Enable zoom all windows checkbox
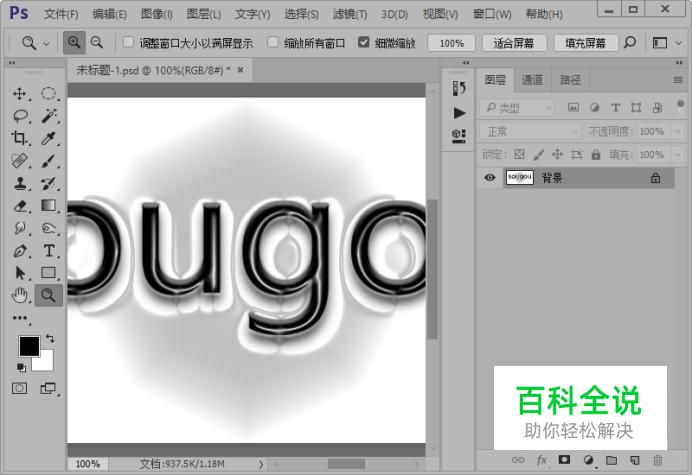The image size is (692, 475). click(273, 42)
